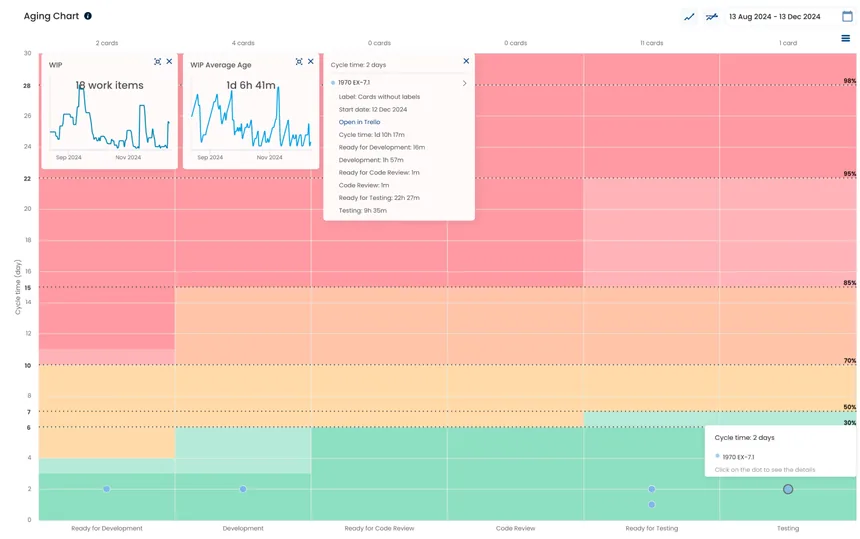Click the 'Ready for Testing' axis label
The image size is (860, 539).
pyautogui.click(x=652, y=529)
